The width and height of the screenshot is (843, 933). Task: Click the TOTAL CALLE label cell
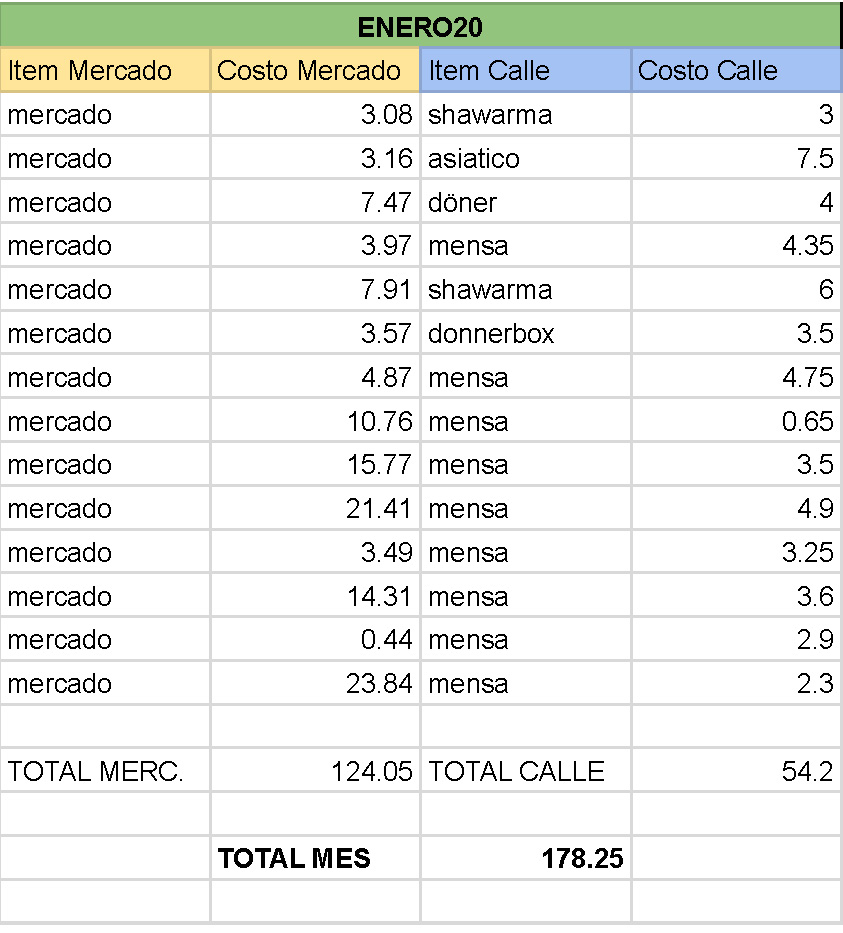click(526, 771)
